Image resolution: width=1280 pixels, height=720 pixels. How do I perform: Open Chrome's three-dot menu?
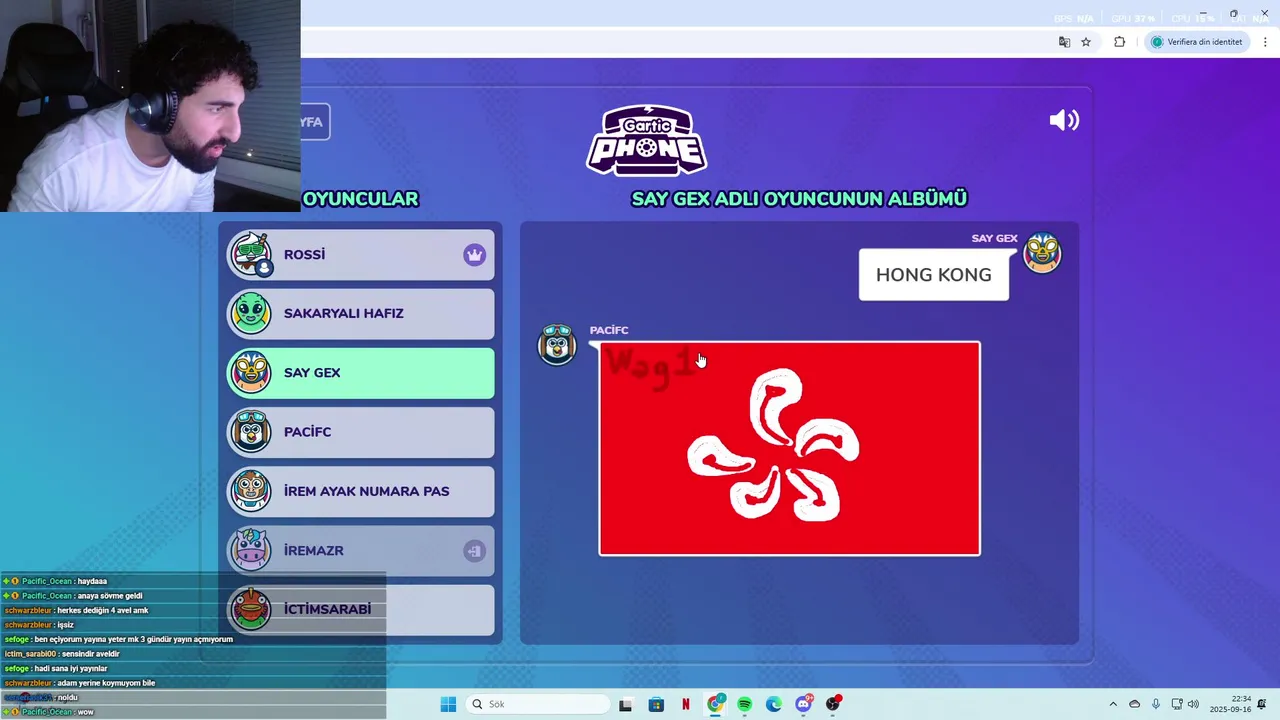click(1265, 42)
